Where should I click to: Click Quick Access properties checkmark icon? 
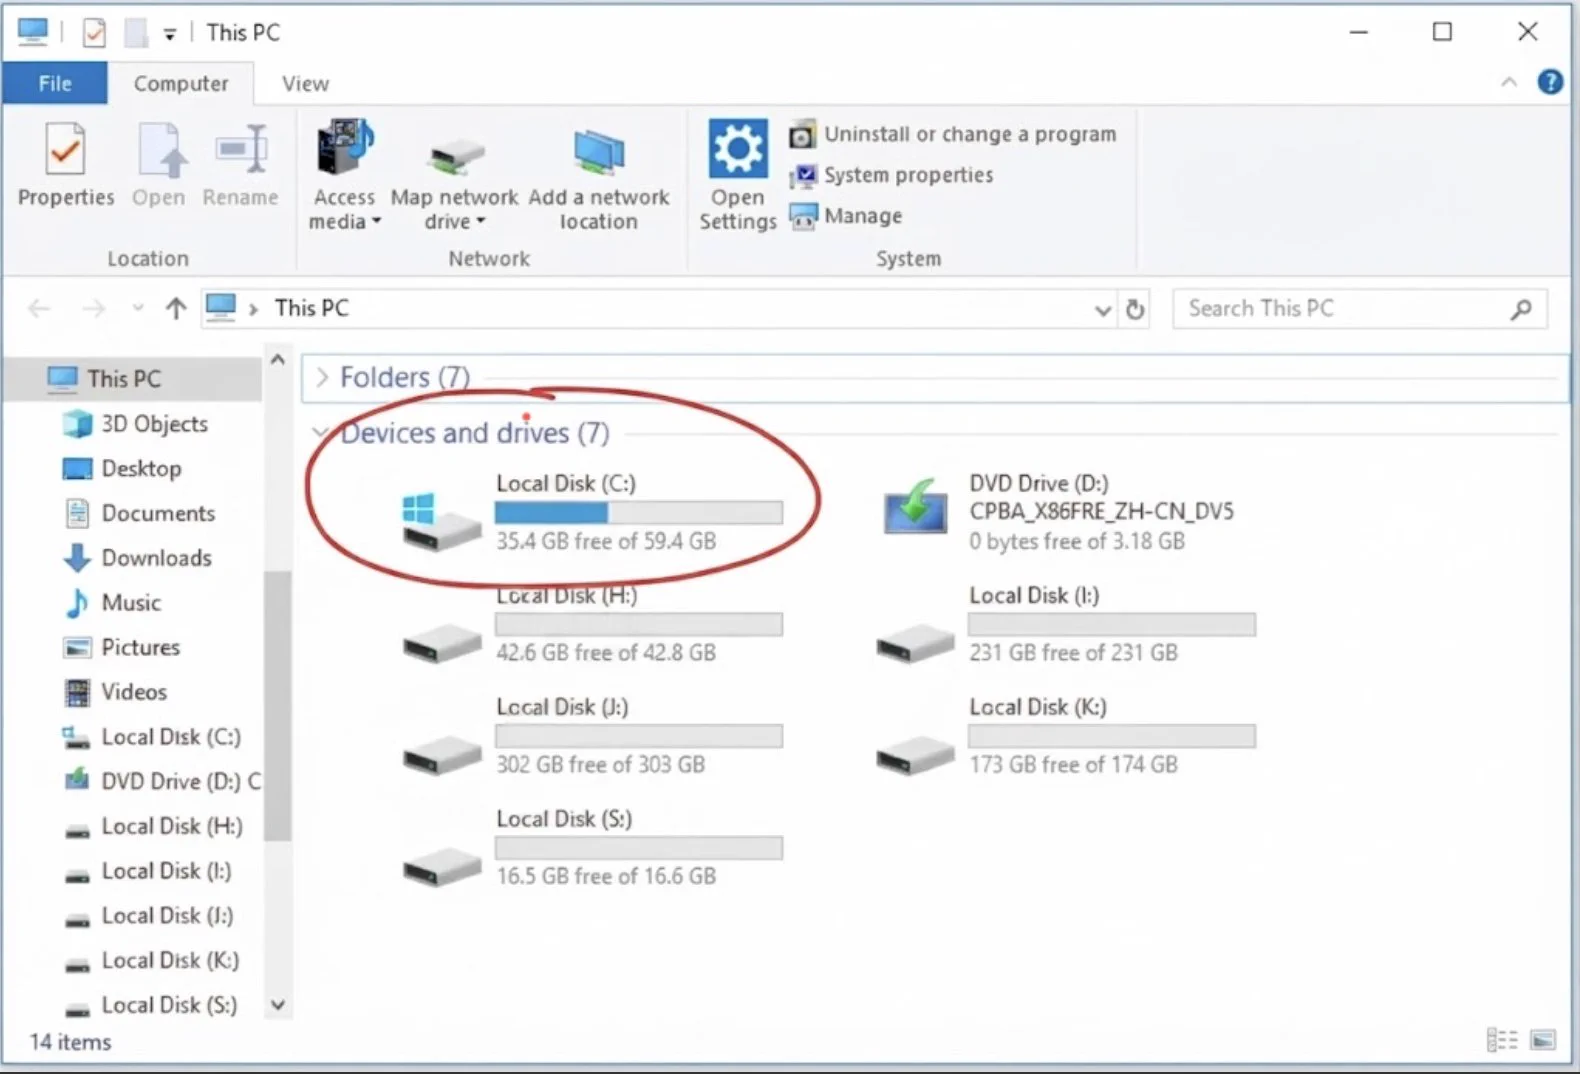point(93,33)
